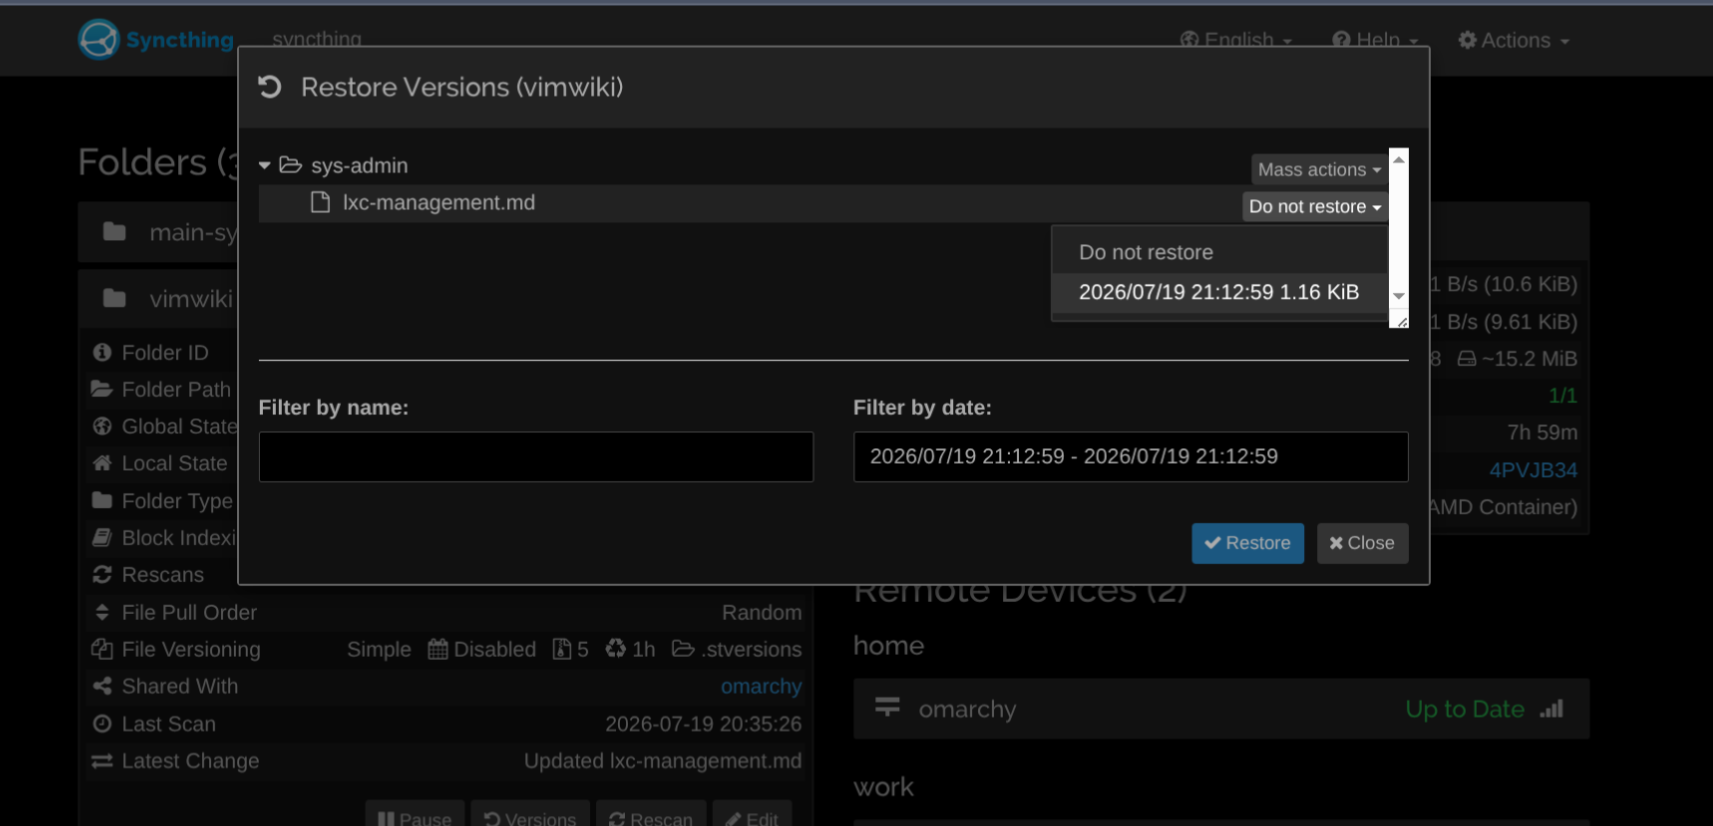Click the vimwiki folder name in list

[x=191, y=298]
